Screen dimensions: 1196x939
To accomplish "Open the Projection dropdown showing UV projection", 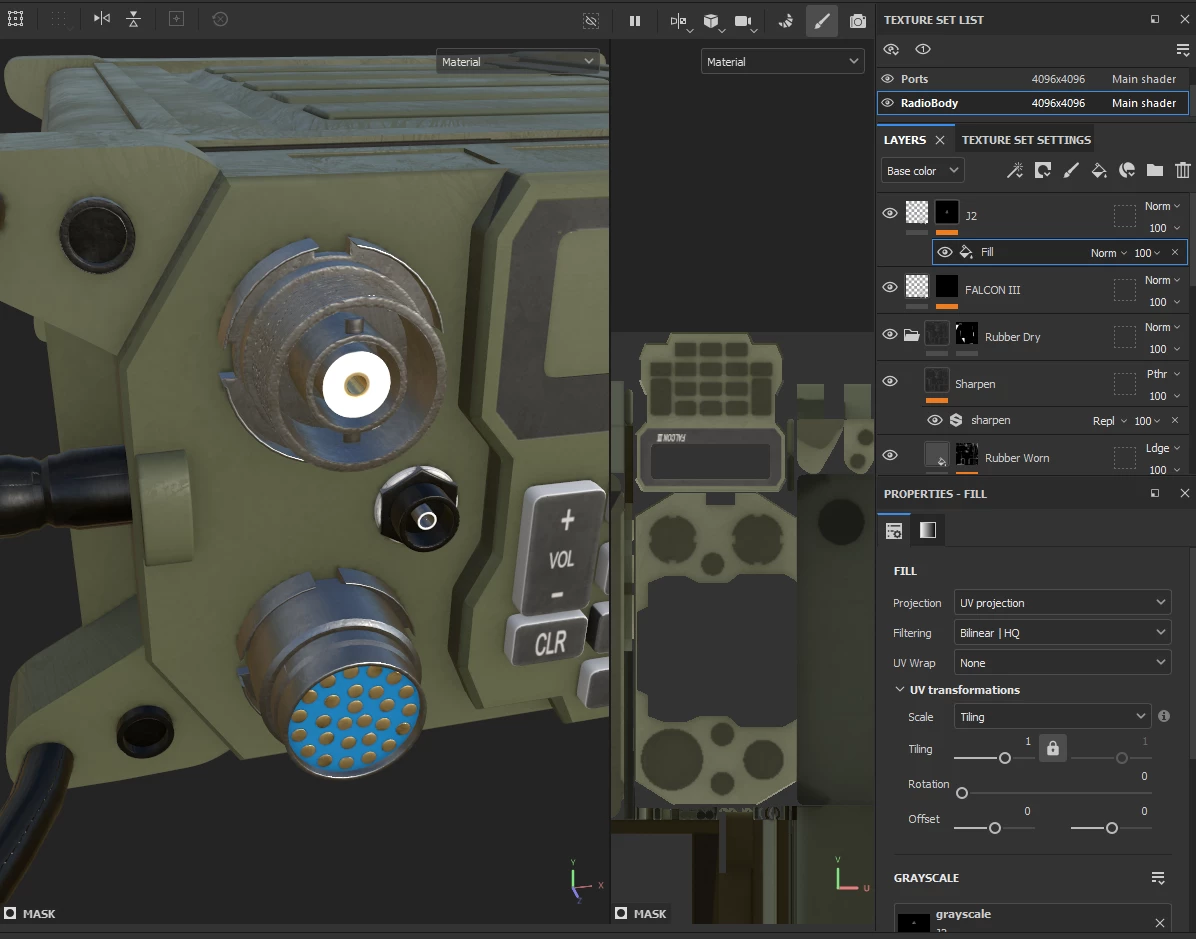I will point(1062,603).
